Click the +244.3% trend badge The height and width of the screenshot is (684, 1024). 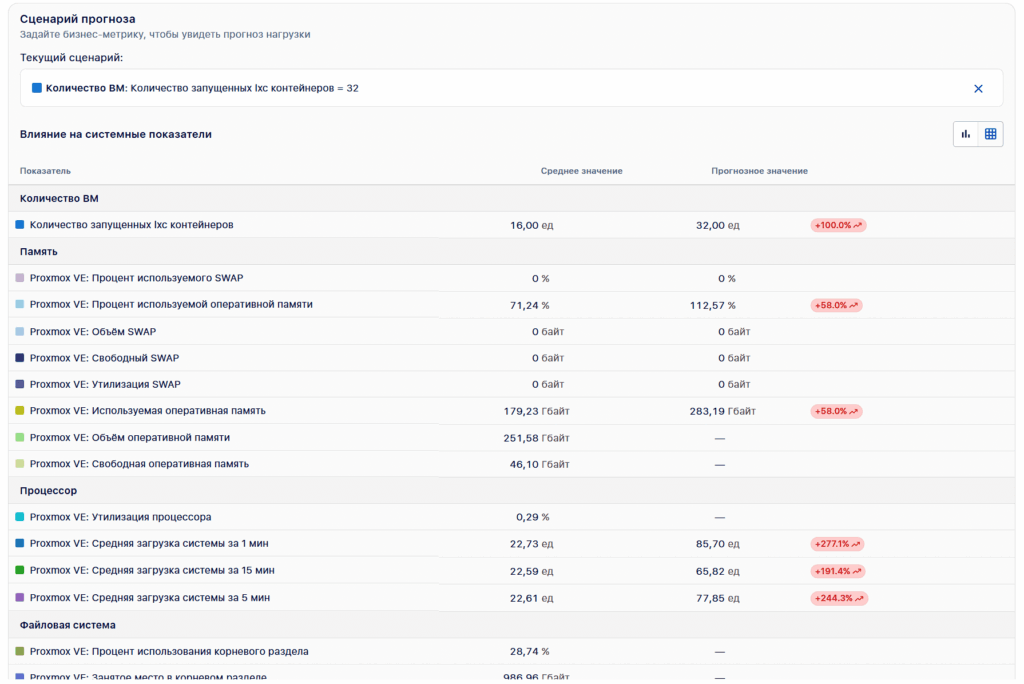click(839, 598)
